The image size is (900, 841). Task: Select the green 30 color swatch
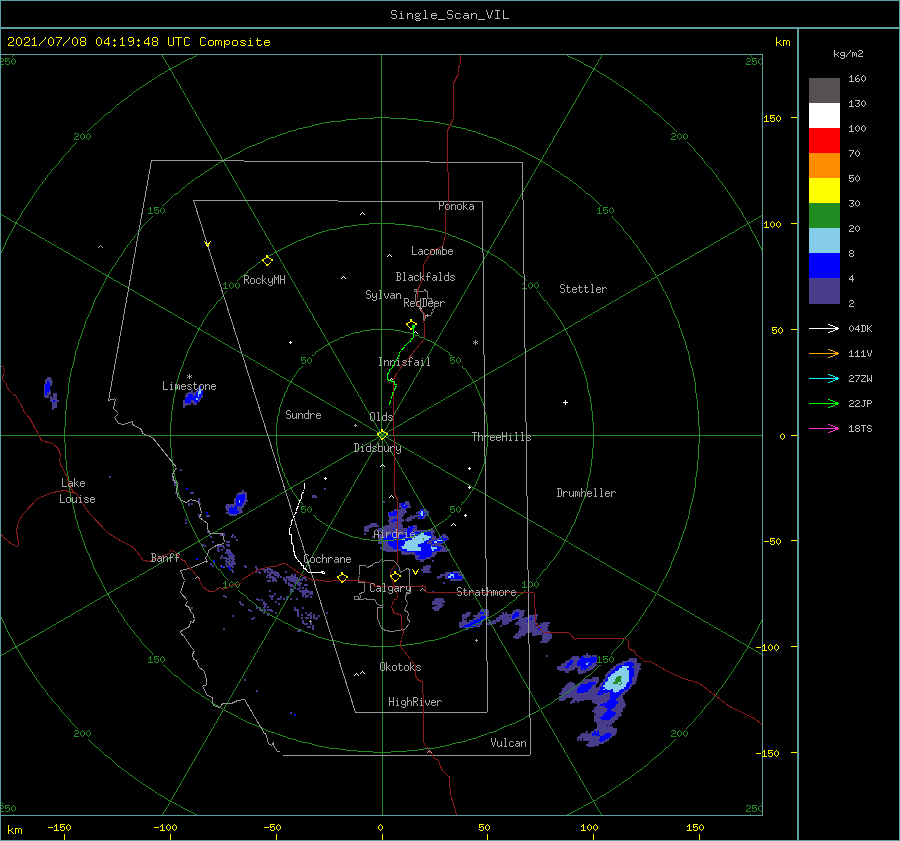[824, 215]
